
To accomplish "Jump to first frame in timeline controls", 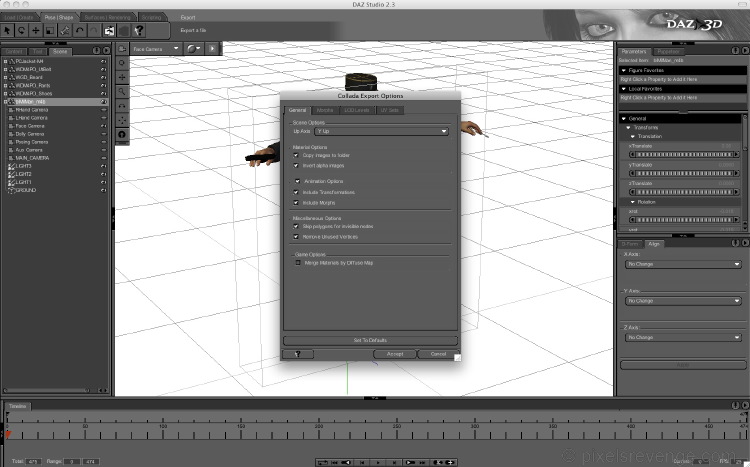I will pyautogui.click(x=335, y=463).
